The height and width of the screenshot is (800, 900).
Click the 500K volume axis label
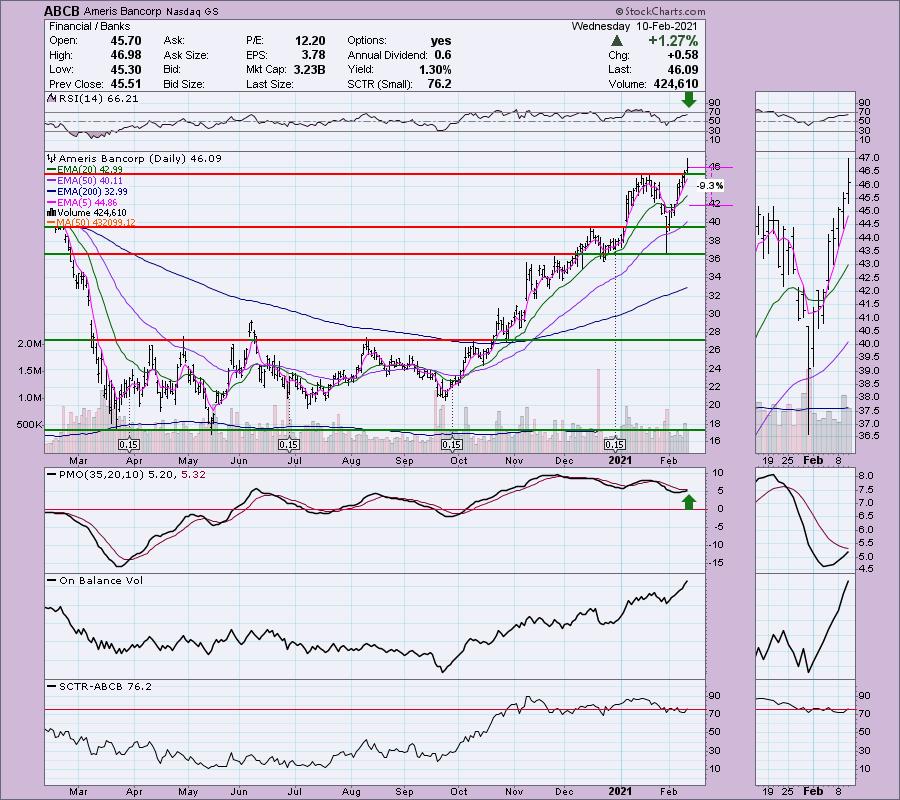(x=30, y=425)
